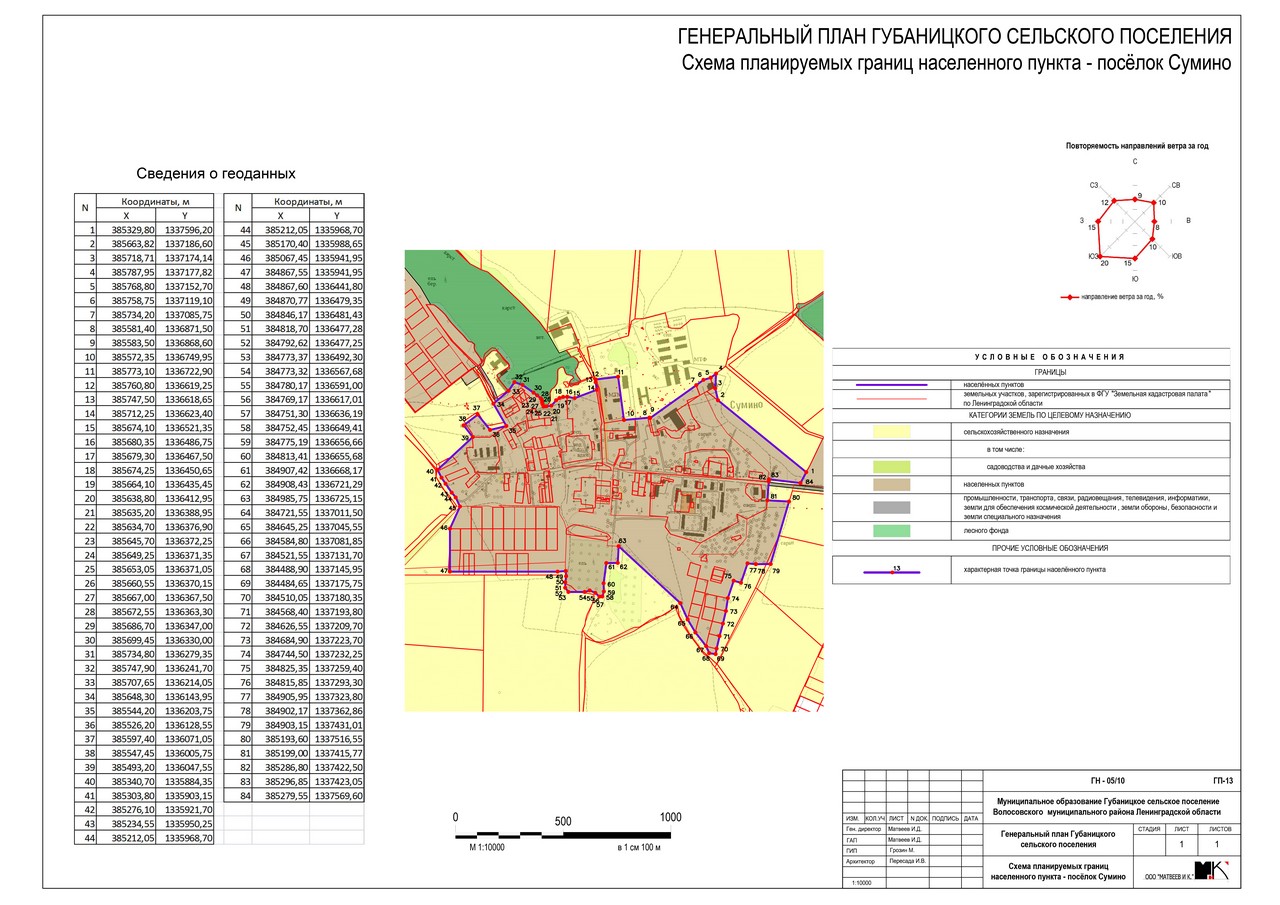Click the '1000' mark above the scale bar
This screenshot has height=905, width=1280.
tap(670, 817)
